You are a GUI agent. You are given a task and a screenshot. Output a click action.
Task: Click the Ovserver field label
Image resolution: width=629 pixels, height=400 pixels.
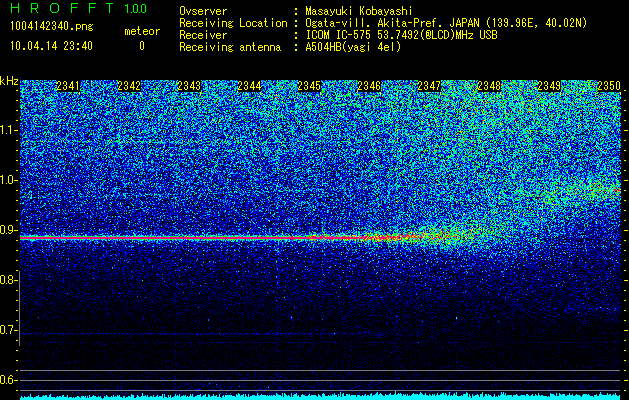[203, 11]
